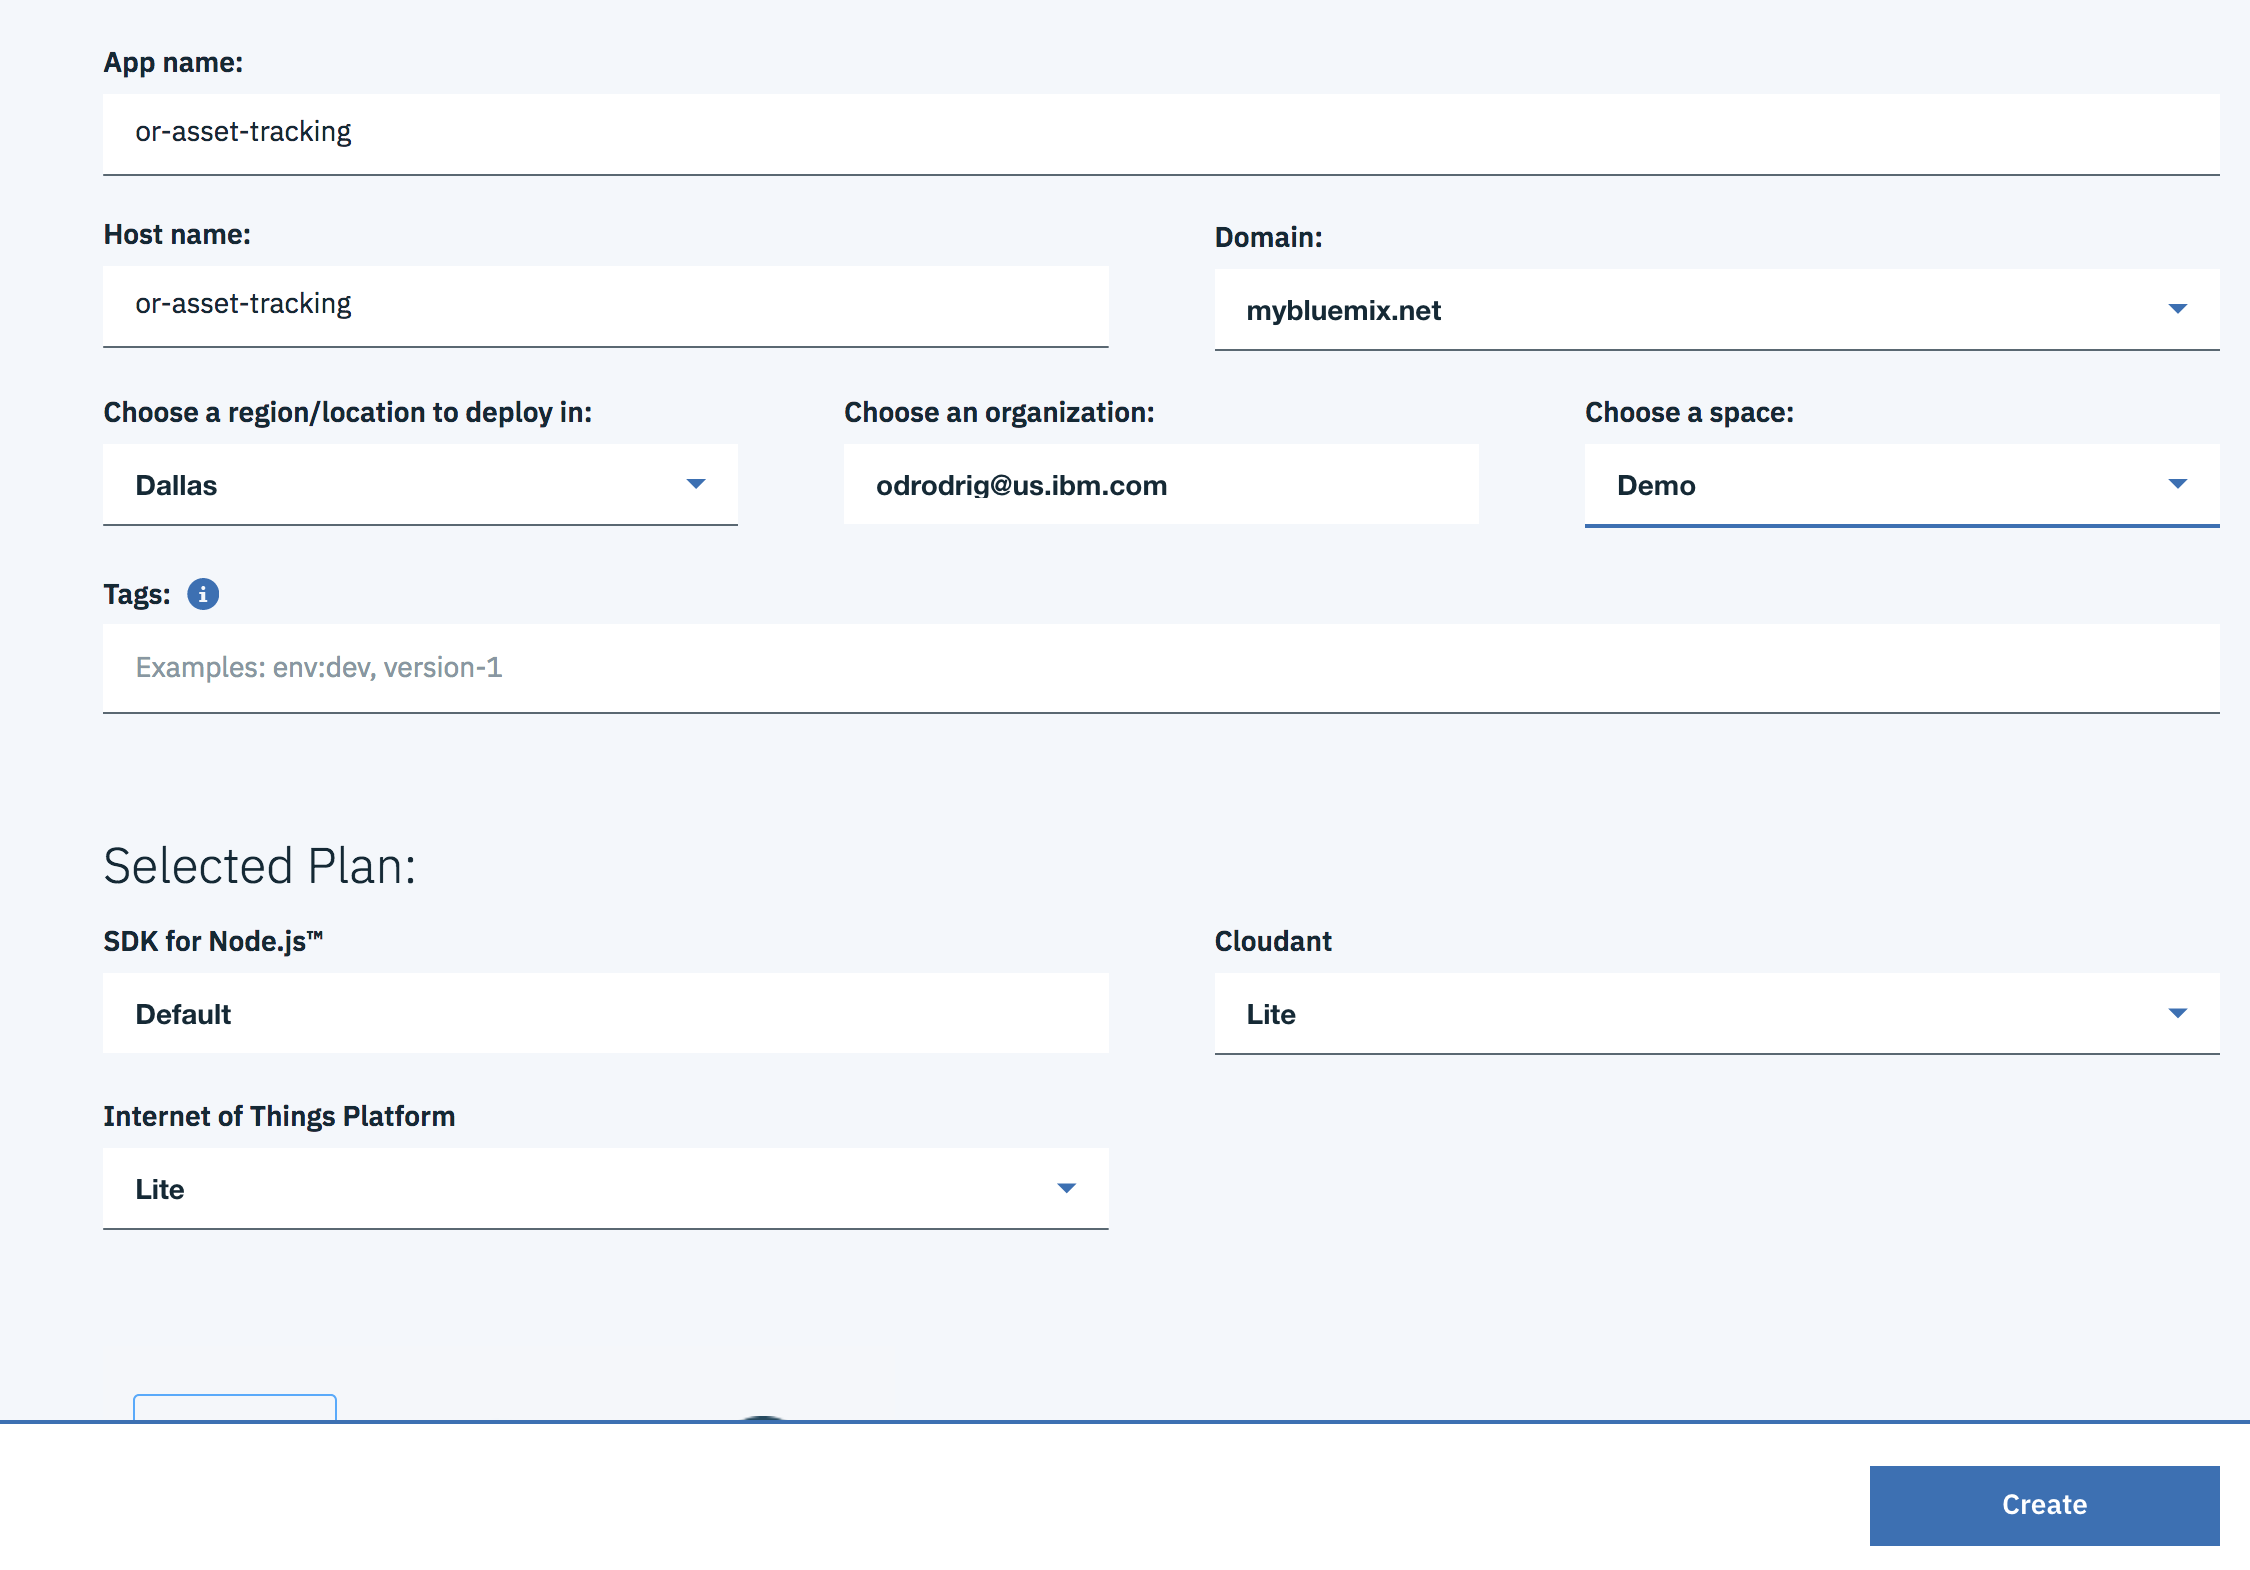
Task: Click the App name label
Action: pyautogui.click(x=173, y=62)
